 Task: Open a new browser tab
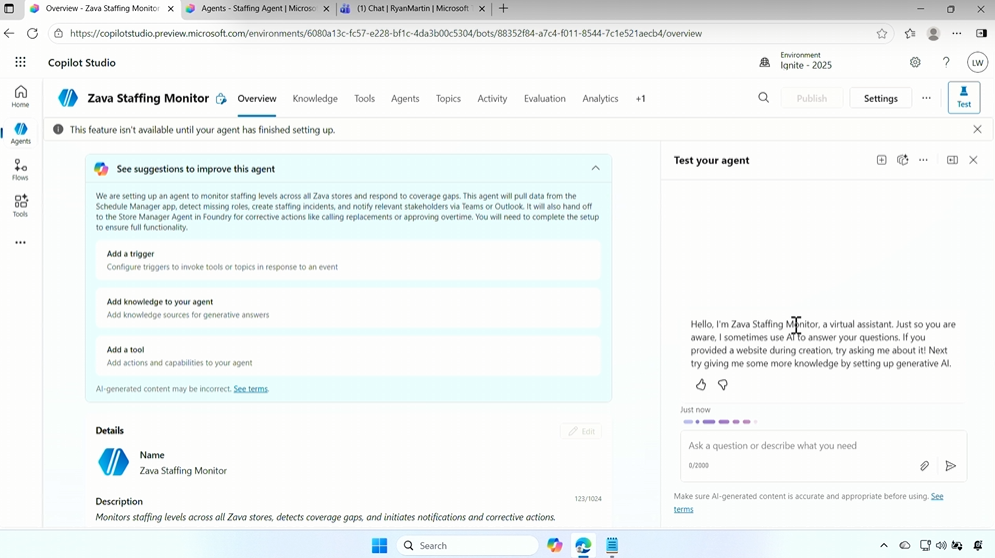(503, 9)
